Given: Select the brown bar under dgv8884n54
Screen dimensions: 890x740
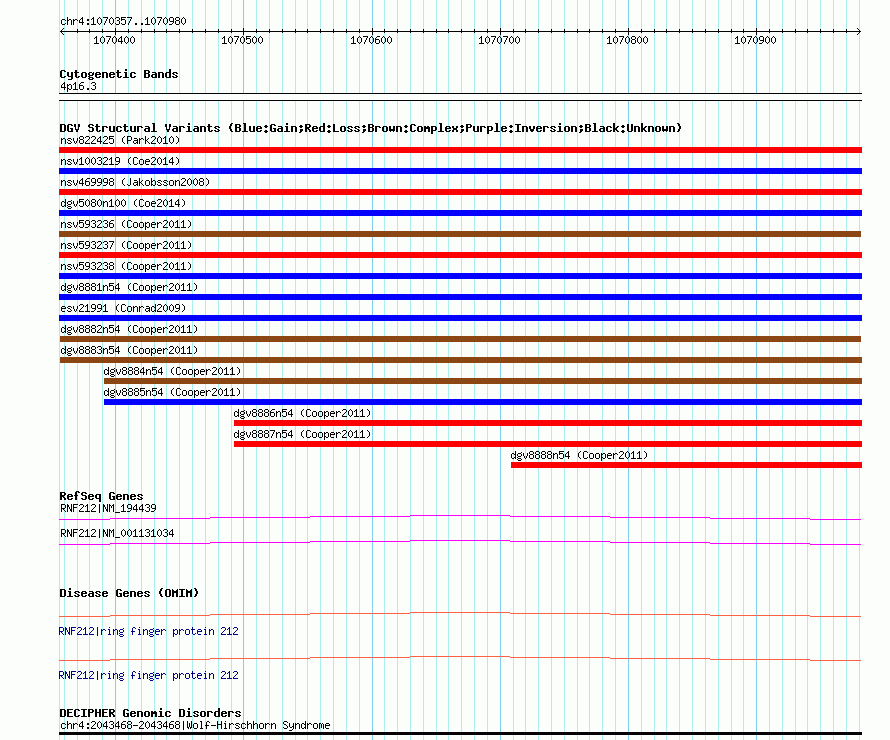Looking at the screenshot, I should pos(483,381).
